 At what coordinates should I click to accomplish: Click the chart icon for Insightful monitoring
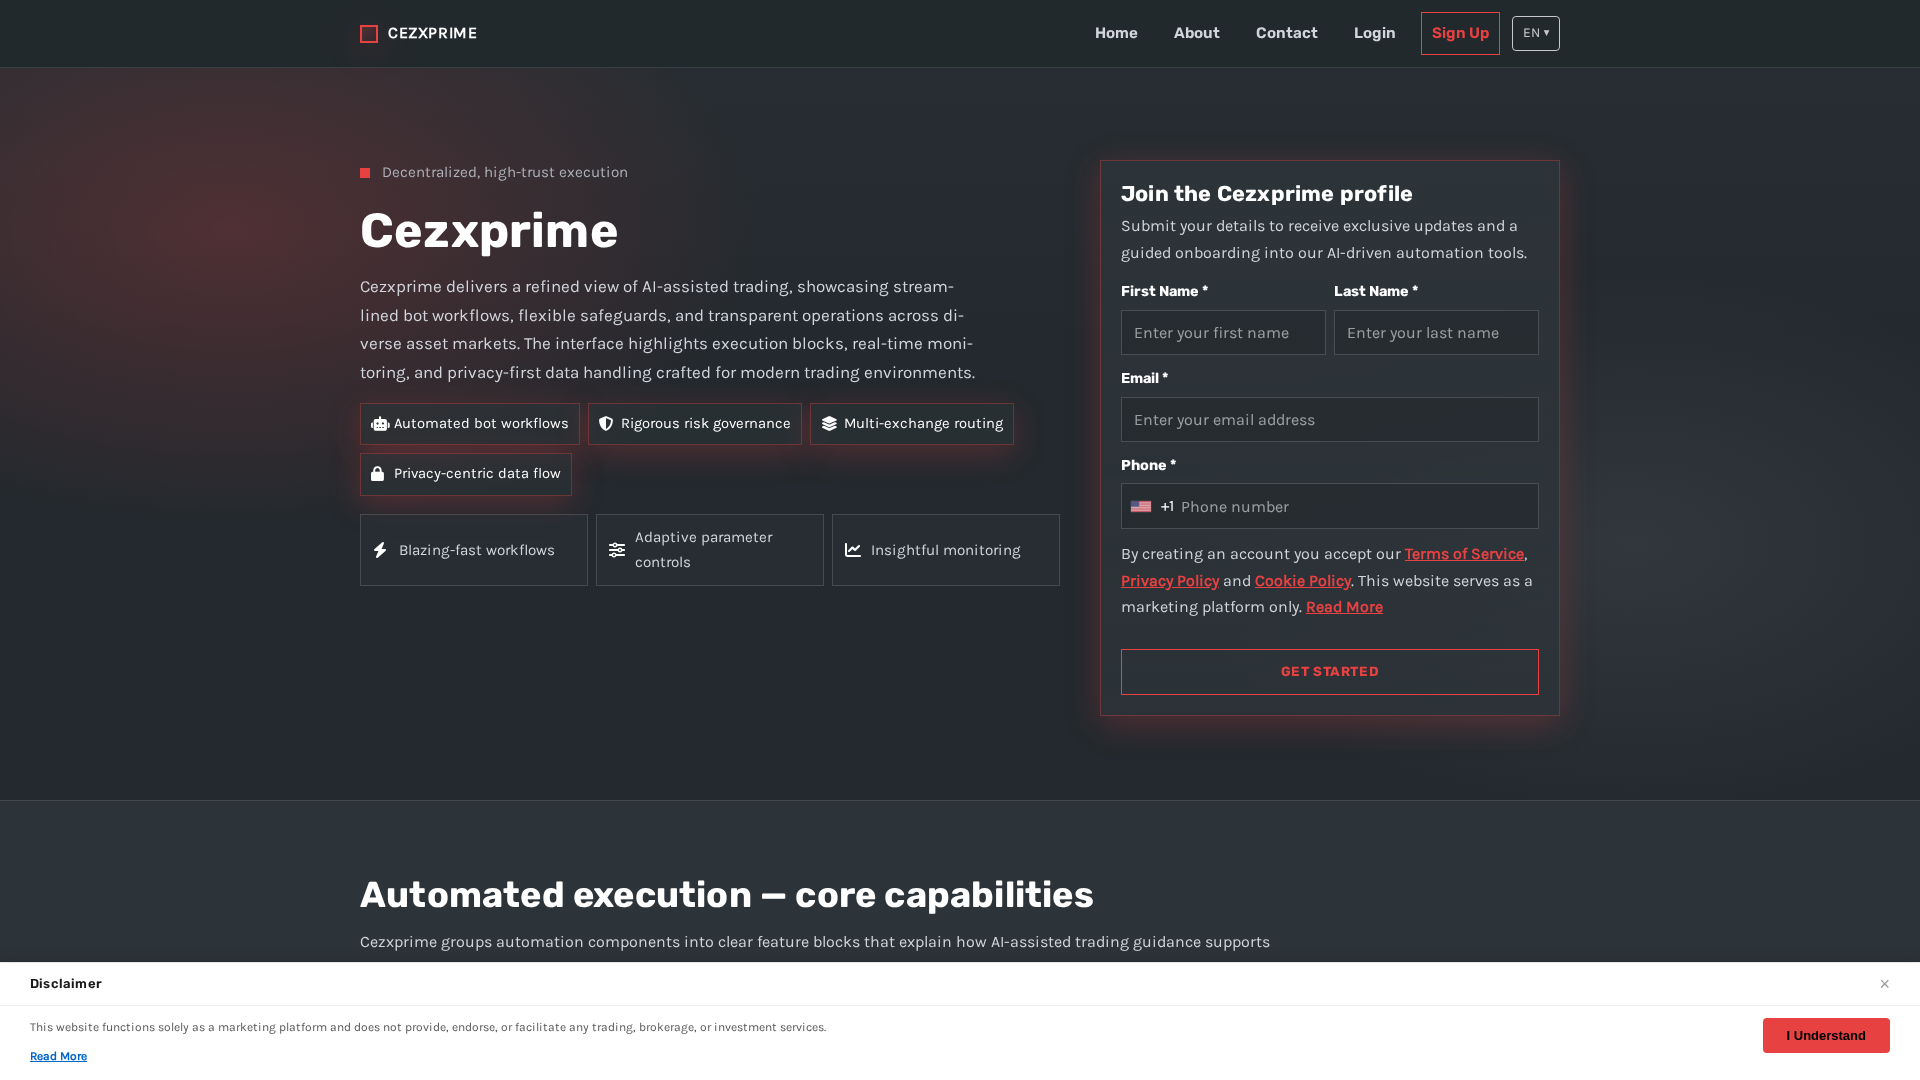coord(853,550)
